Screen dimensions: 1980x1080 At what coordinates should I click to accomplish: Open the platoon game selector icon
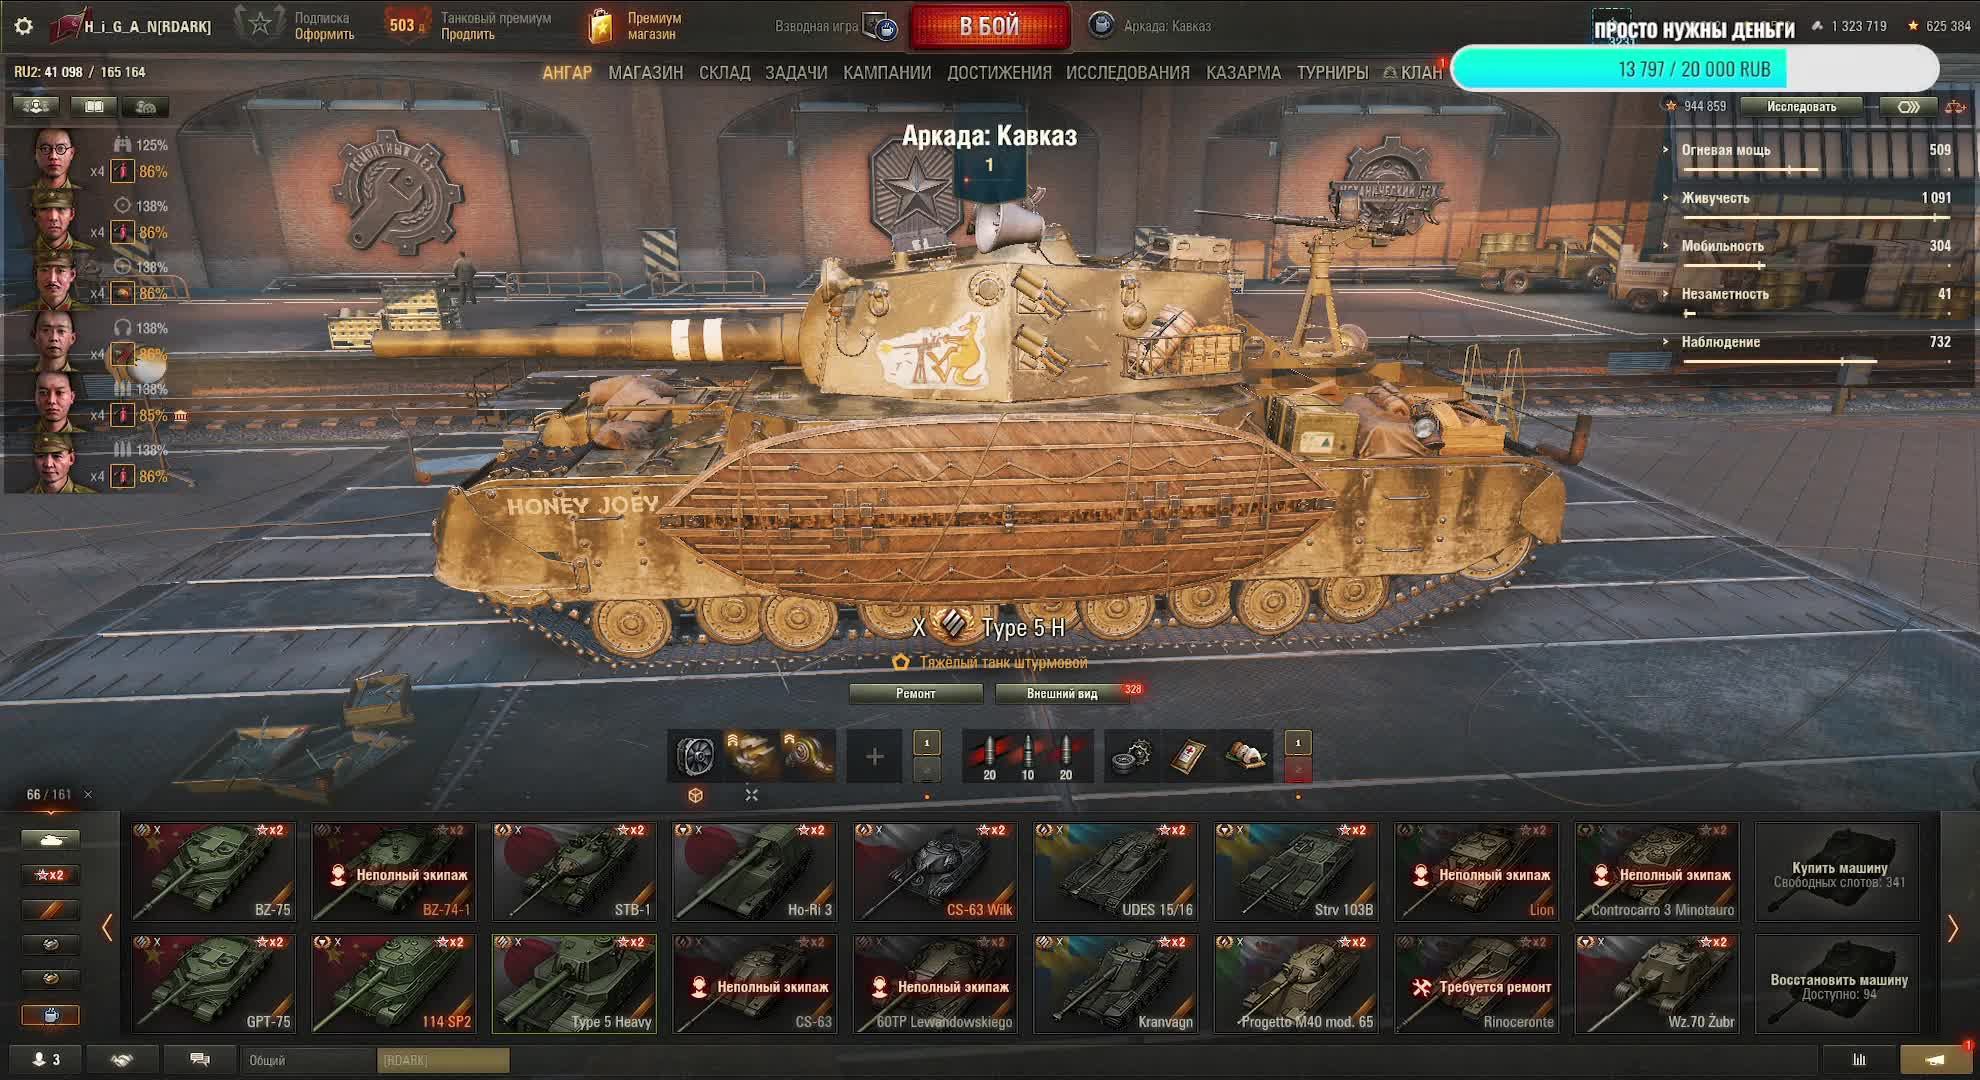point(881,27)
